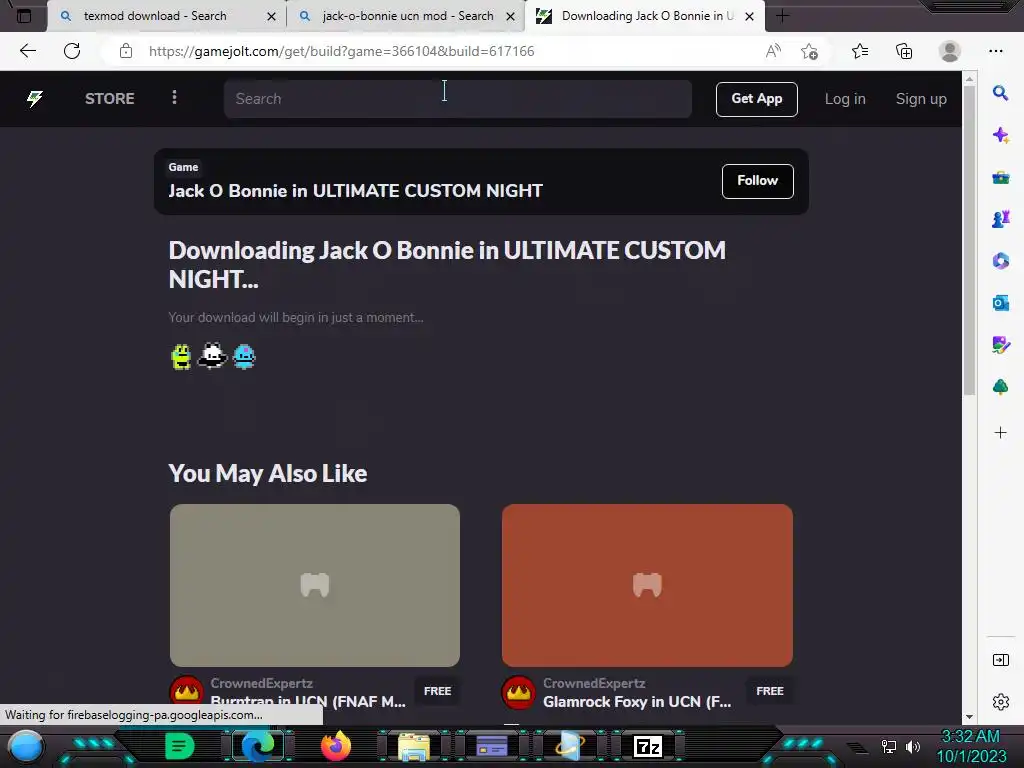Open the STORE link
1024x768 pixels.
pyautogui.click(x=110, y=99)
